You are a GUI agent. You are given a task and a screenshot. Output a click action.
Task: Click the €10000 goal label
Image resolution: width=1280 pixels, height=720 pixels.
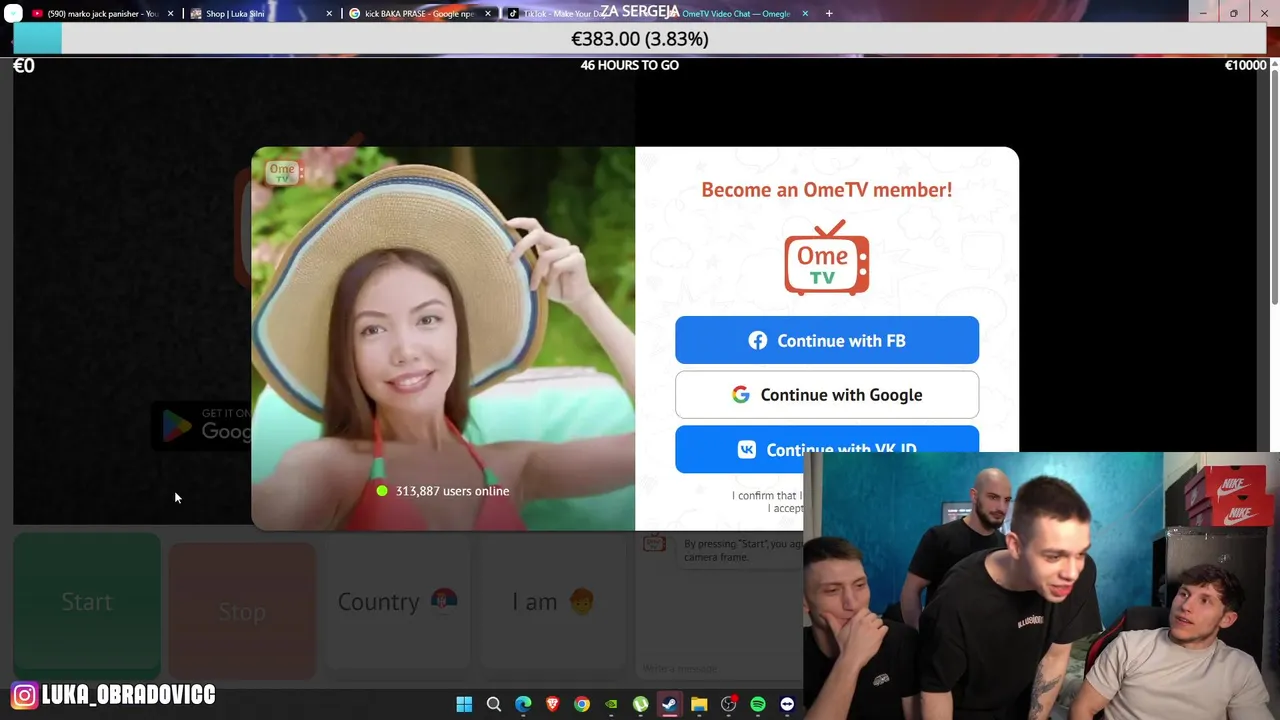[x=1246, y=65]
